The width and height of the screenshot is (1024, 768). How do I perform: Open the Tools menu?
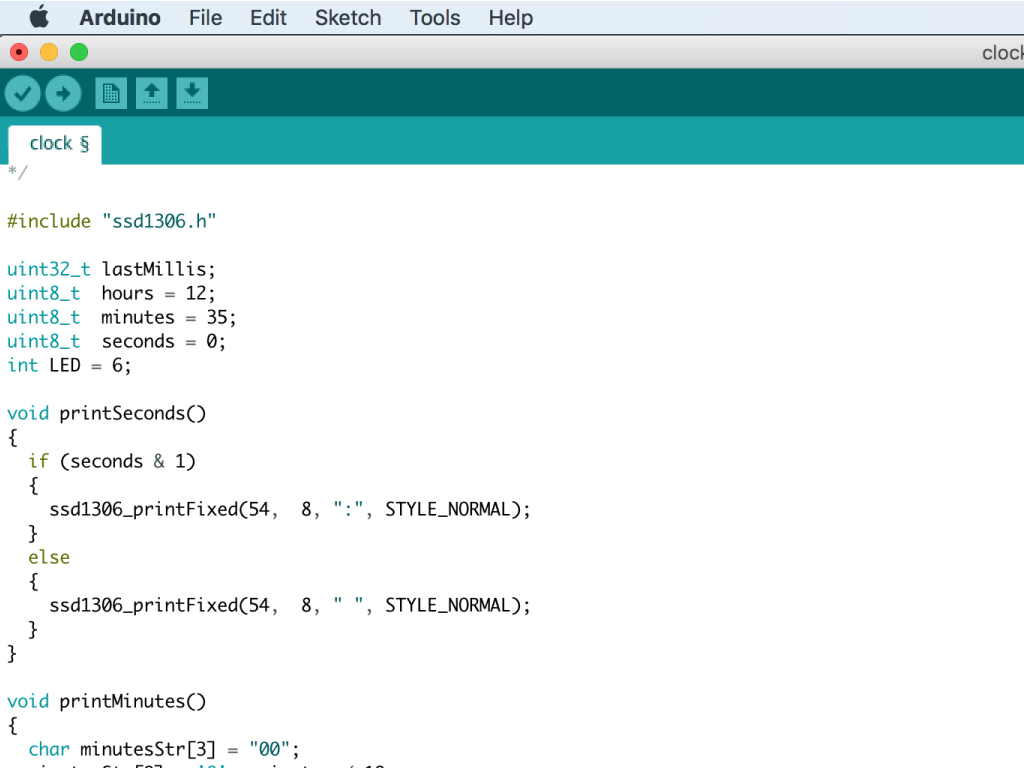point(435,18)
